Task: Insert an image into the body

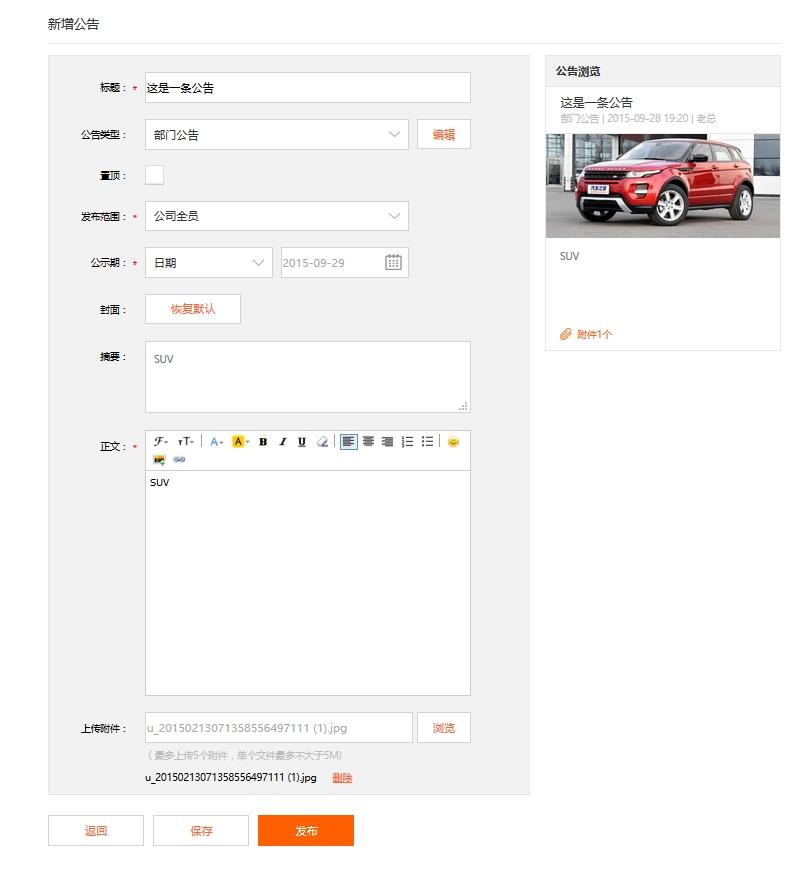Action: 159,460
